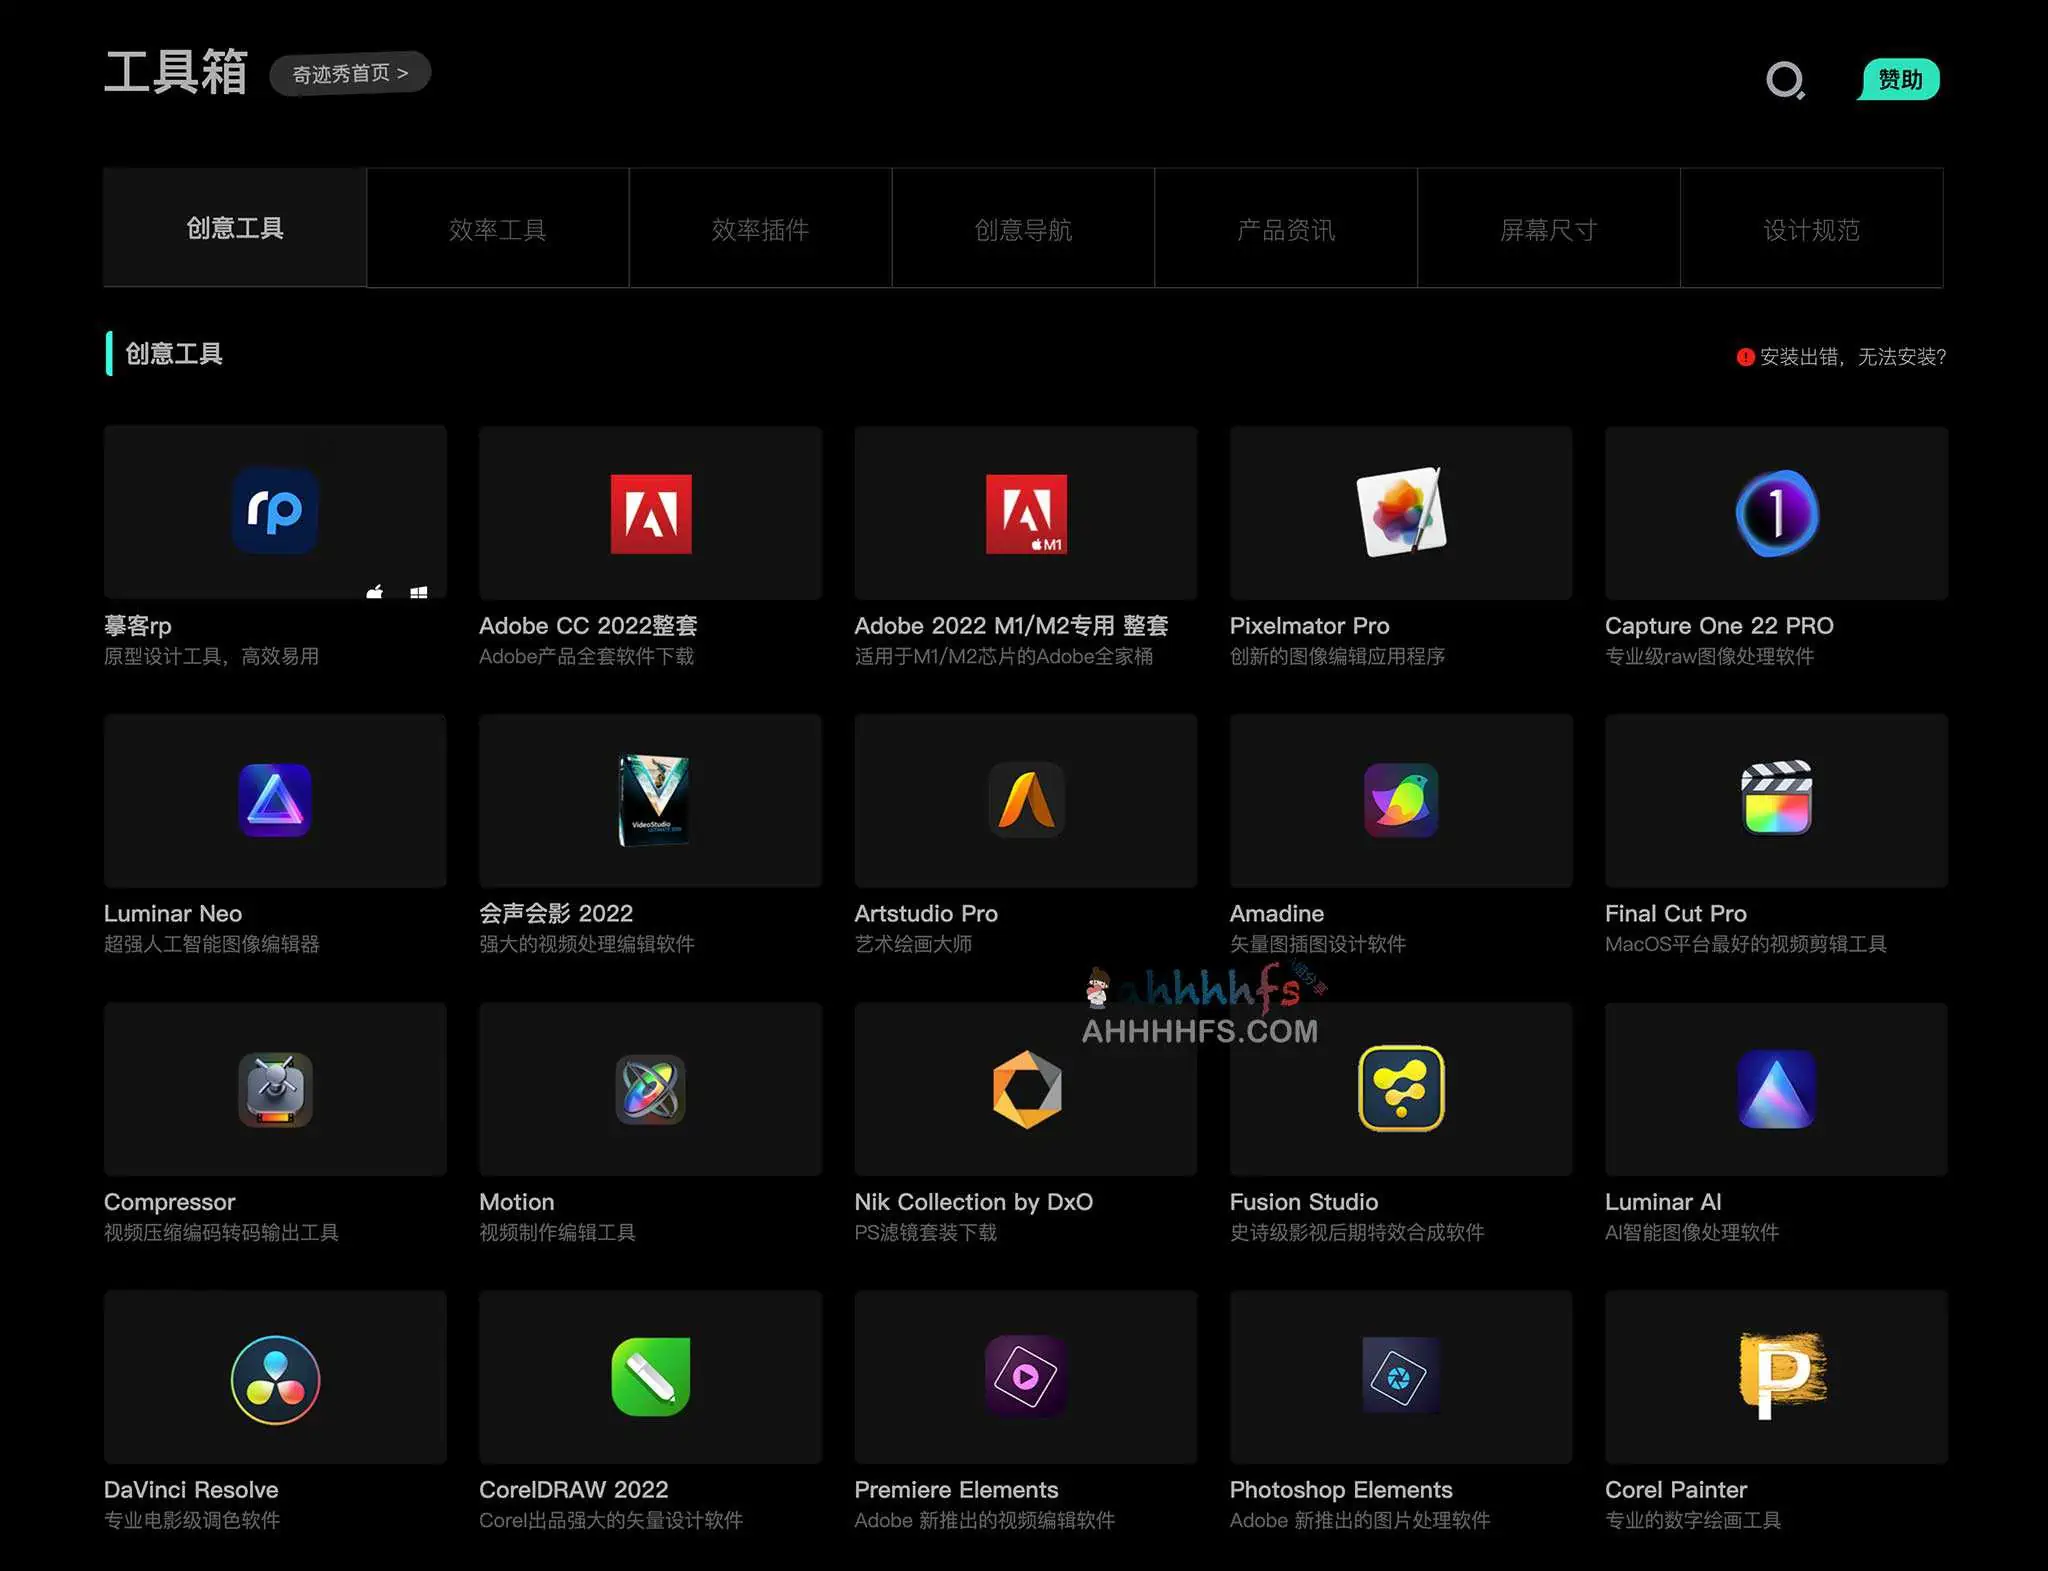This screenshot has height=1571, width=2048.
Task: Open the 产品资讯 tab
Action: (1286, 229)
